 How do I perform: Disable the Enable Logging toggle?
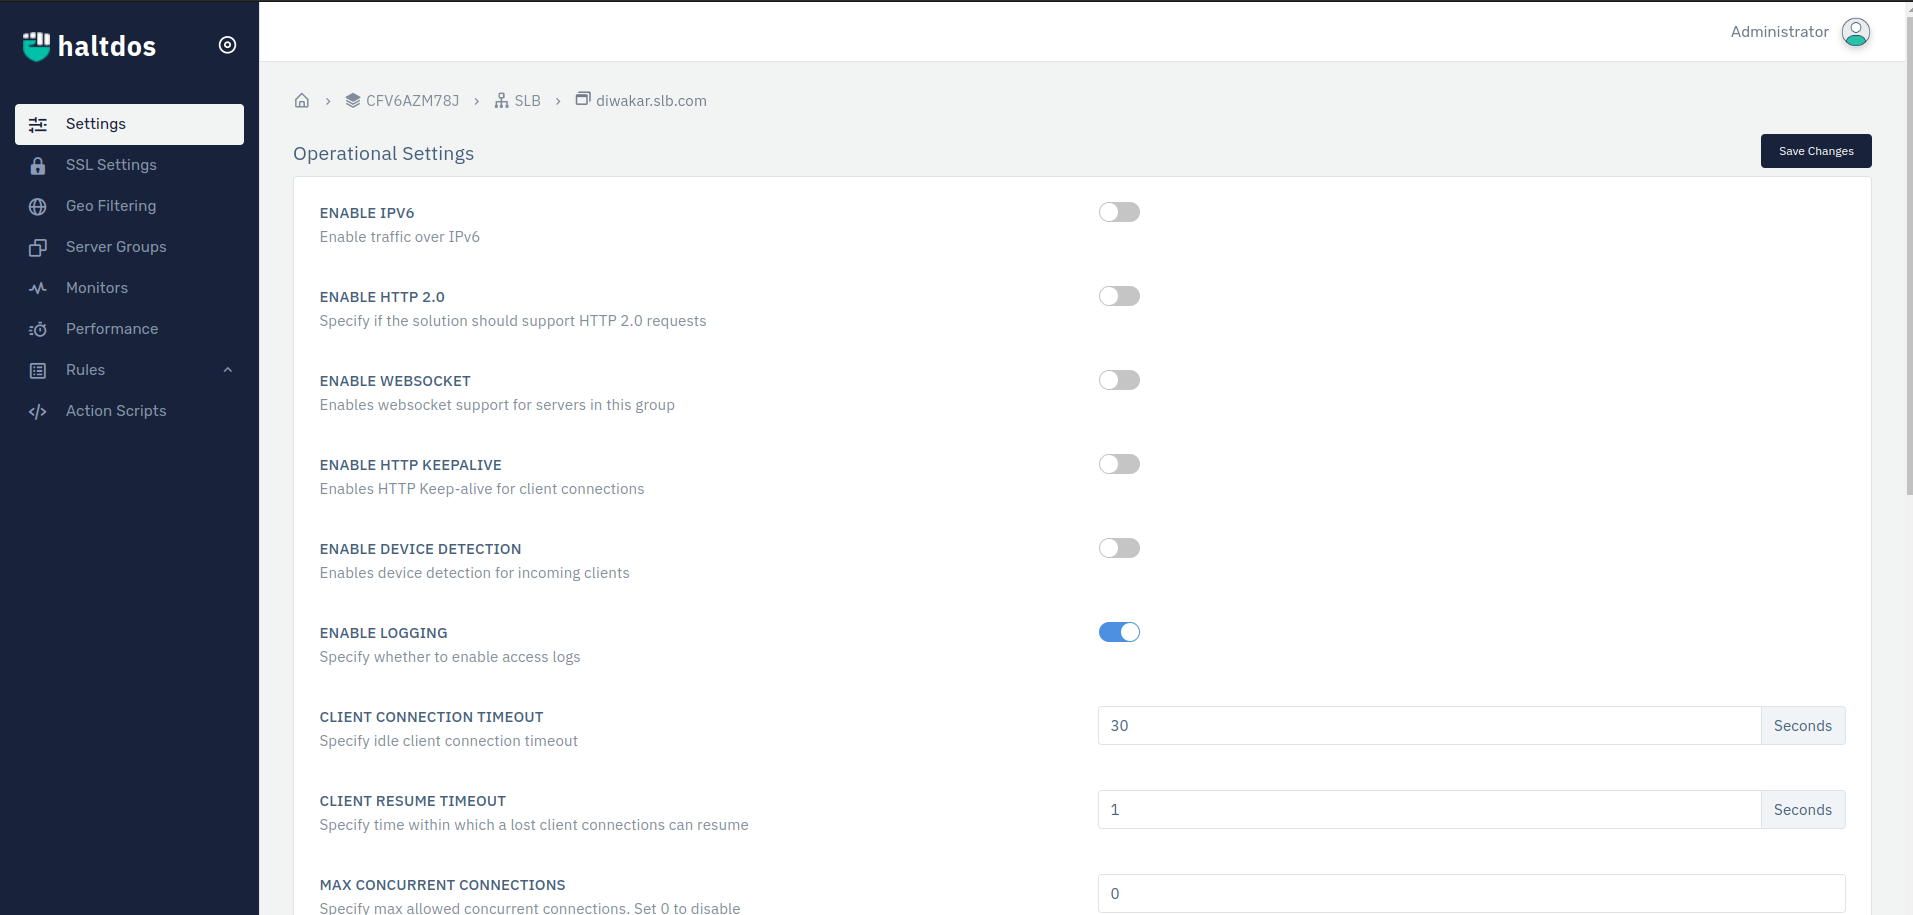click(1119, 632)
